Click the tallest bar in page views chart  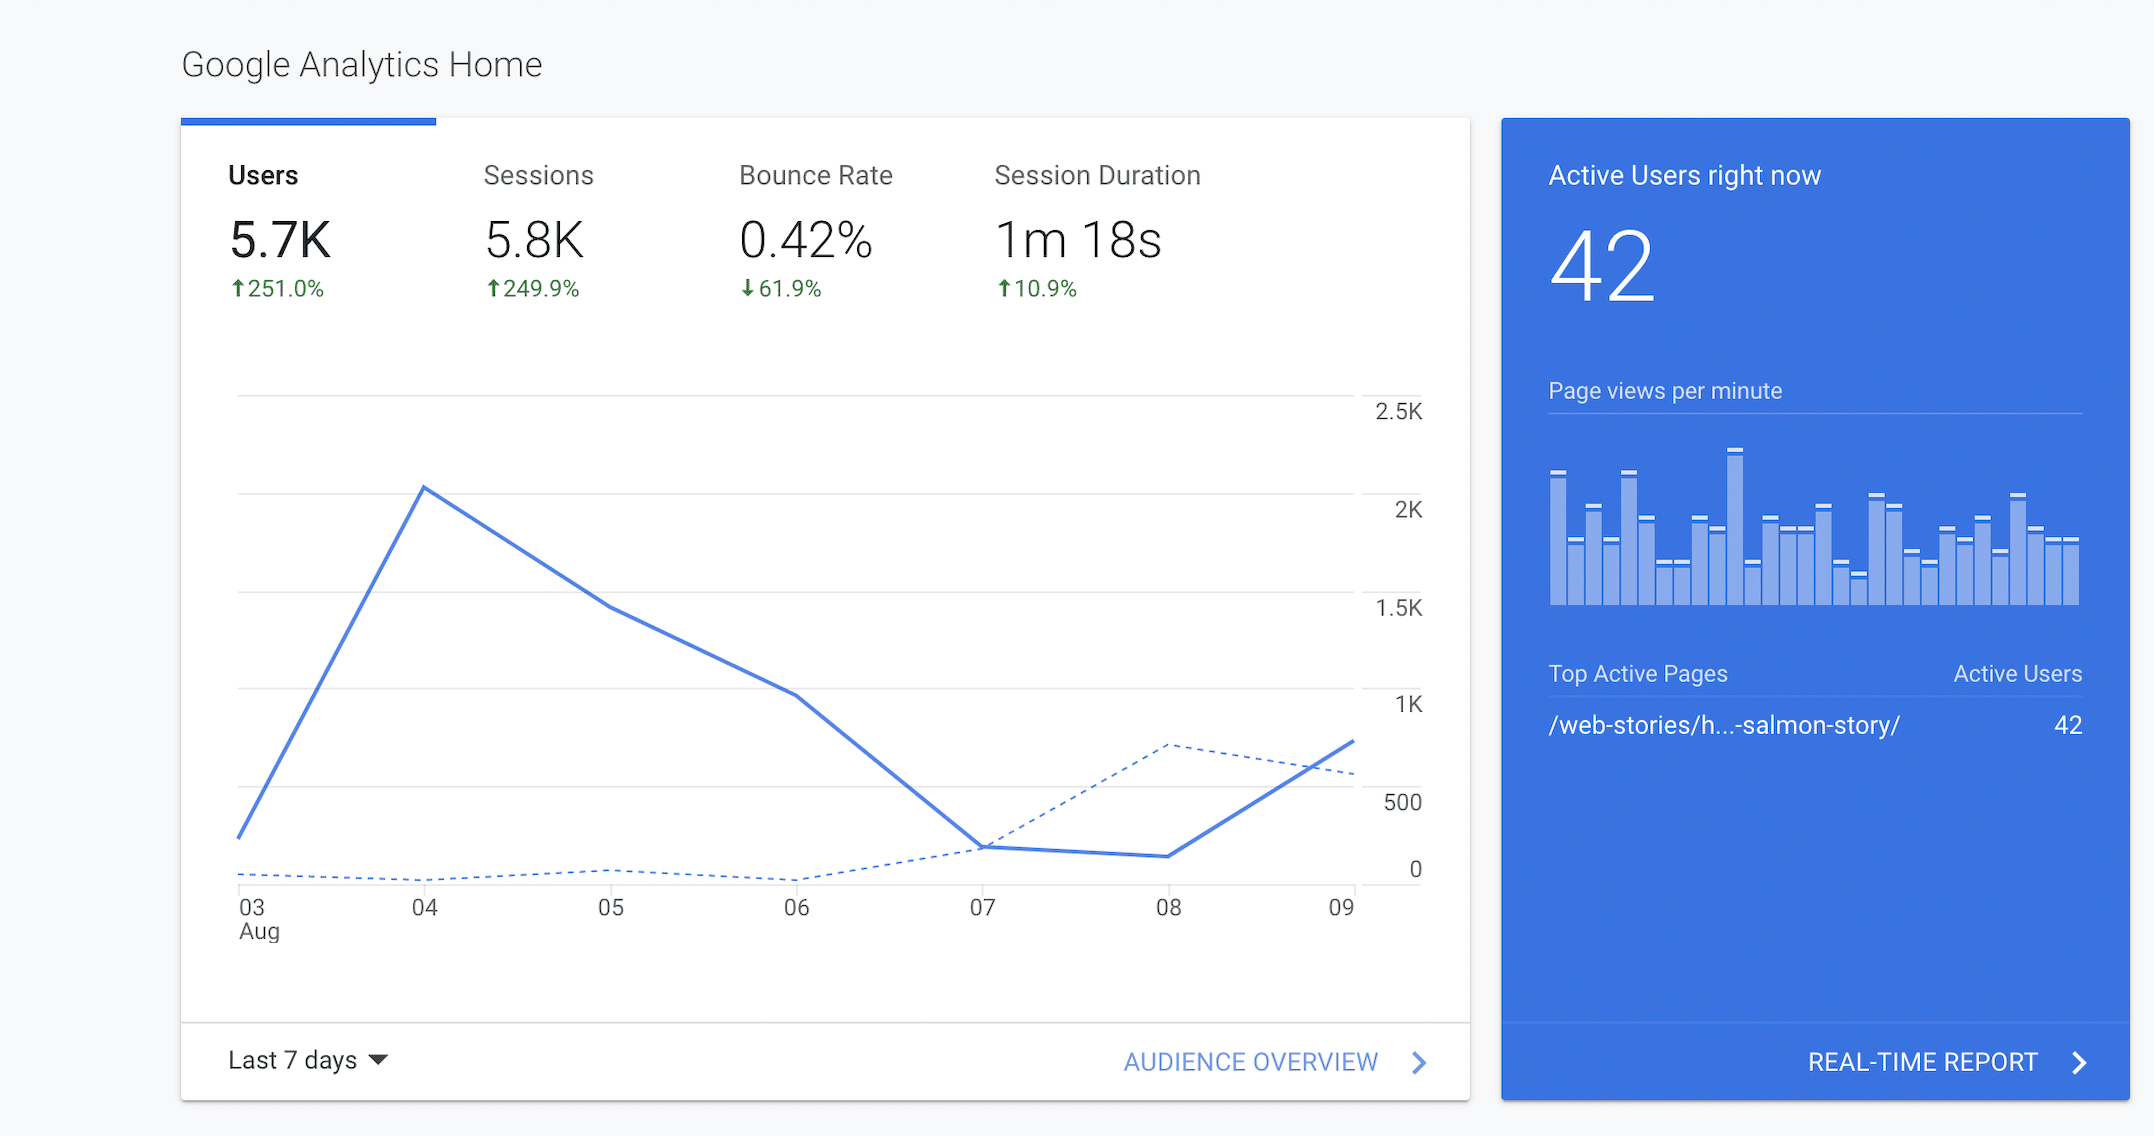click(1735, 528)
